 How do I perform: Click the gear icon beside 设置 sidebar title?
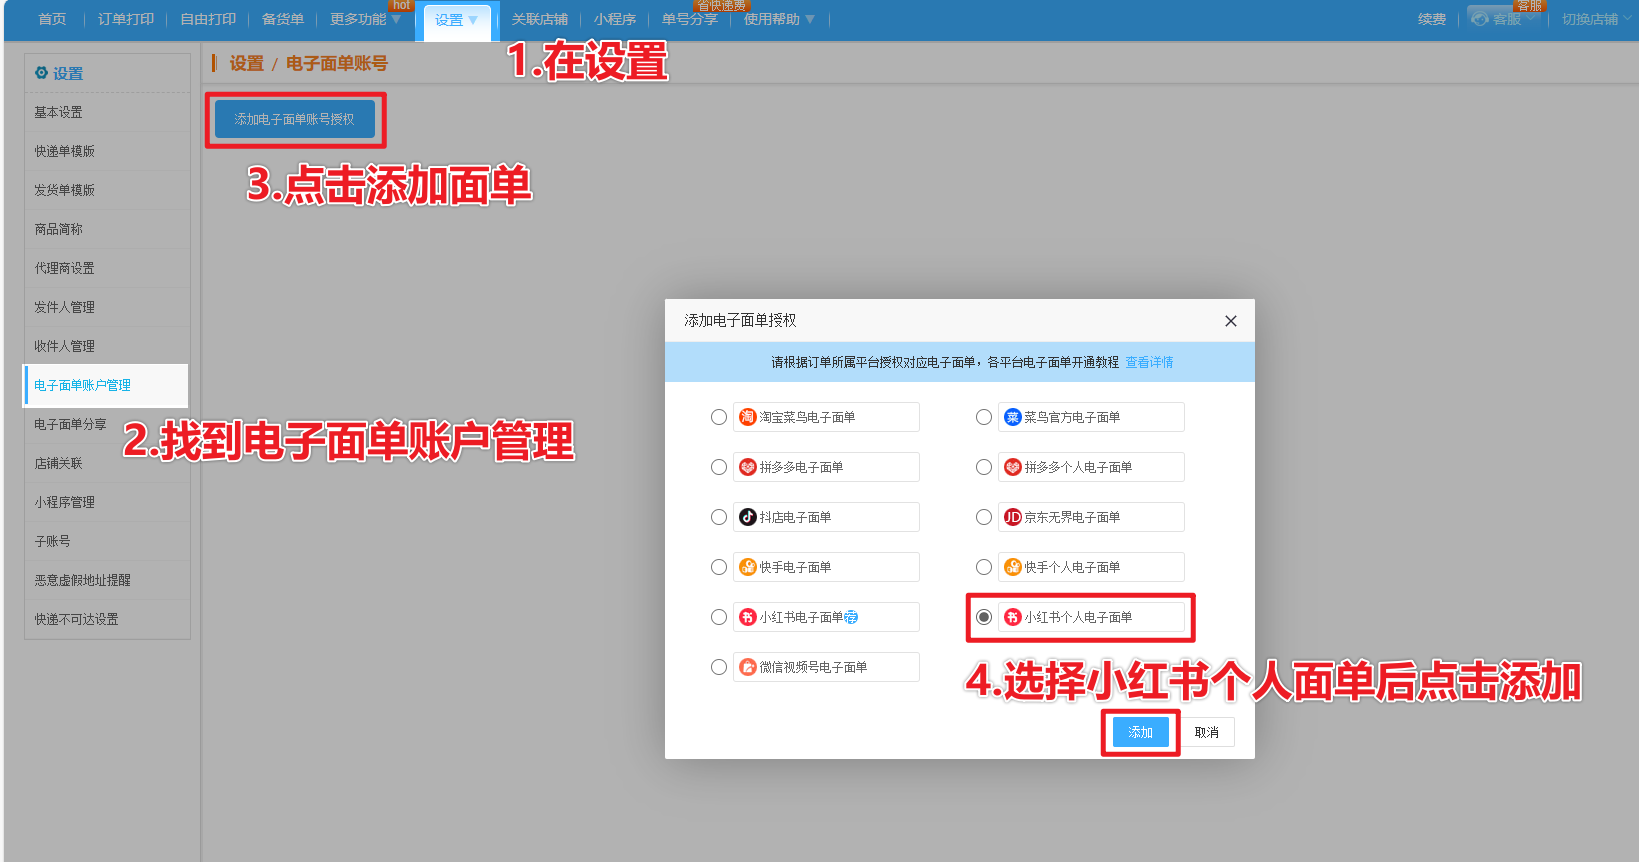(x=41, y=73)
